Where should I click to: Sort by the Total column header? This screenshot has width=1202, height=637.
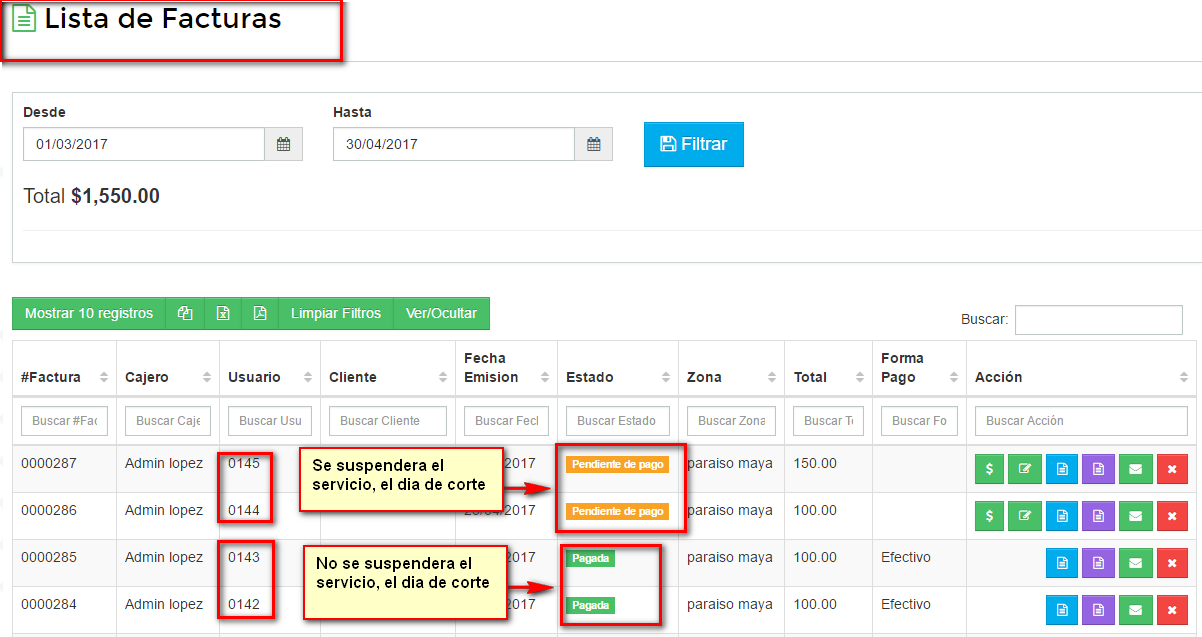click(827, 377)
